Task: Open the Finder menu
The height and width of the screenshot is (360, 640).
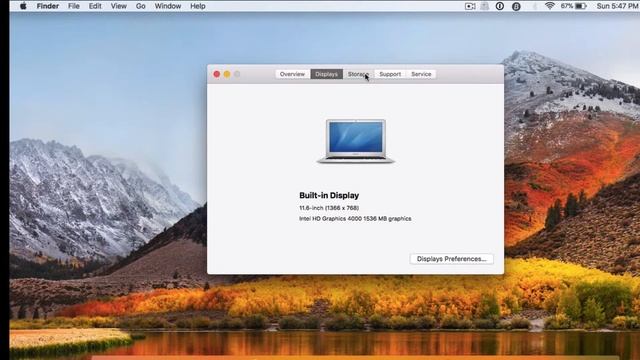Action: pos(48,6)
